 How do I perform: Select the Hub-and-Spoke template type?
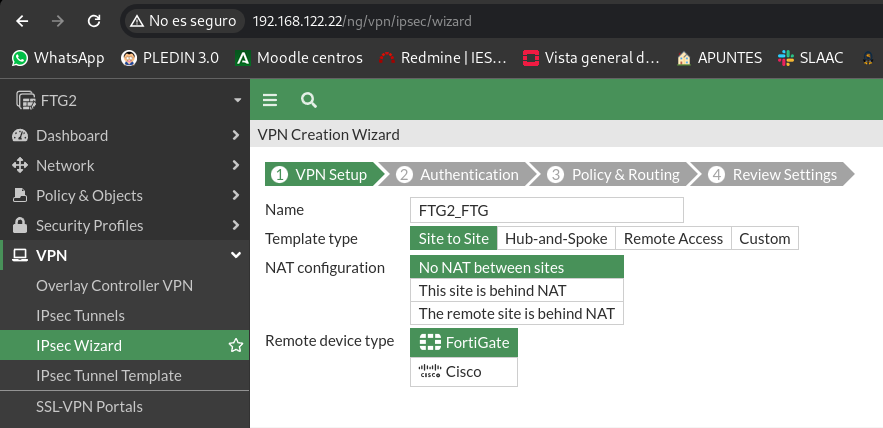556,239
